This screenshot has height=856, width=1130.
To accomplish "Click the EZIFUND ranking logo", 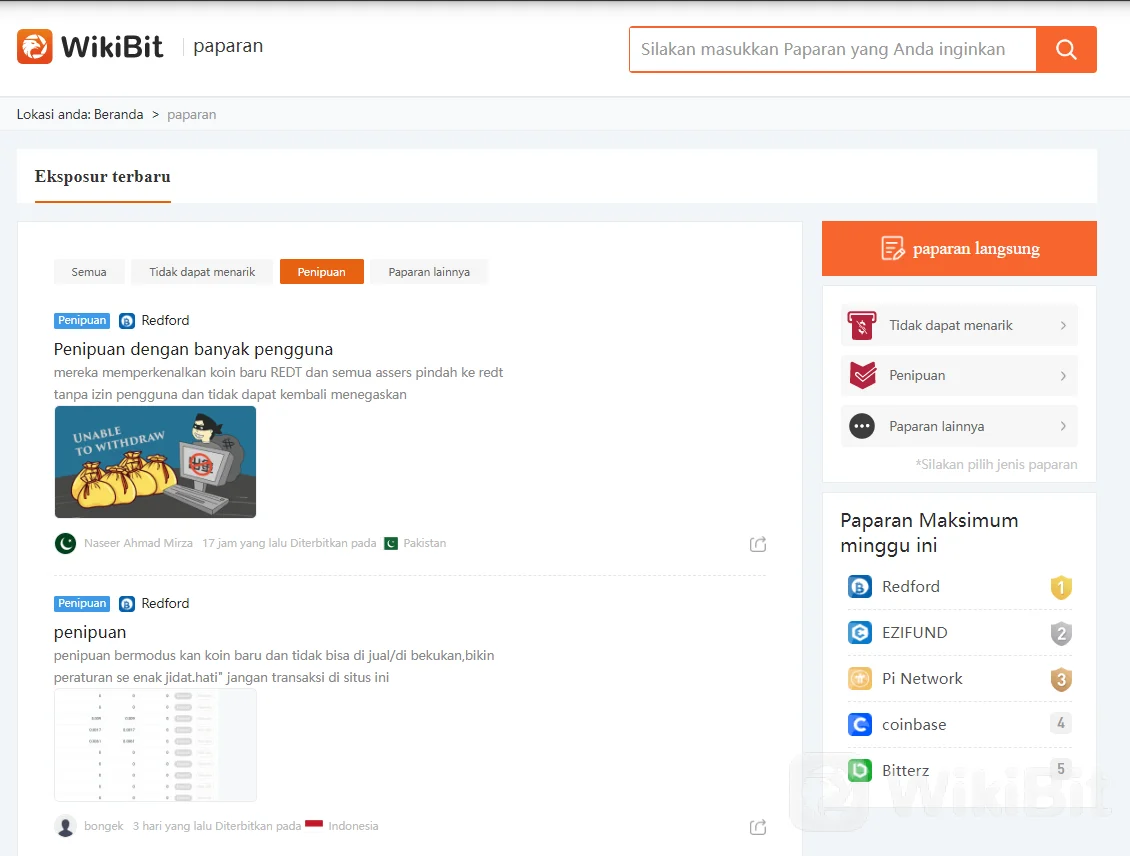I will [x=860, y=633].
